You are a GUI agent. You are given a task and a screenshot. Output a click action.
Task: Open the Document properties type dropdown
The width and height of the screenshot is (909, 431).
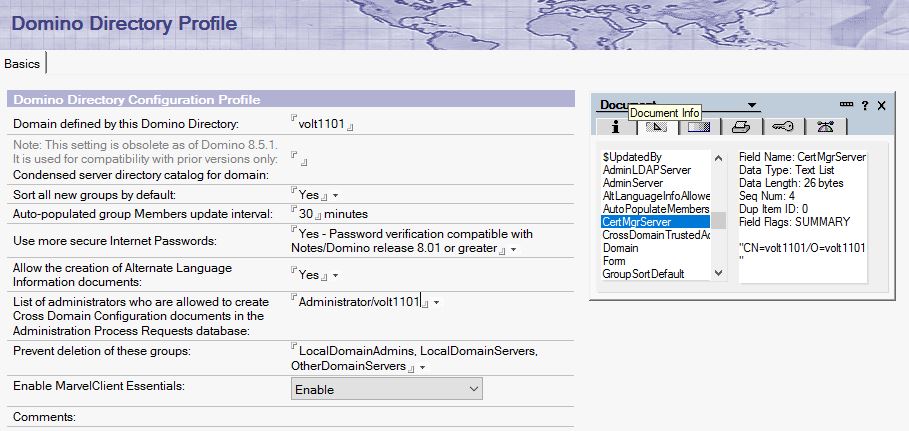[x=752, y=105]
